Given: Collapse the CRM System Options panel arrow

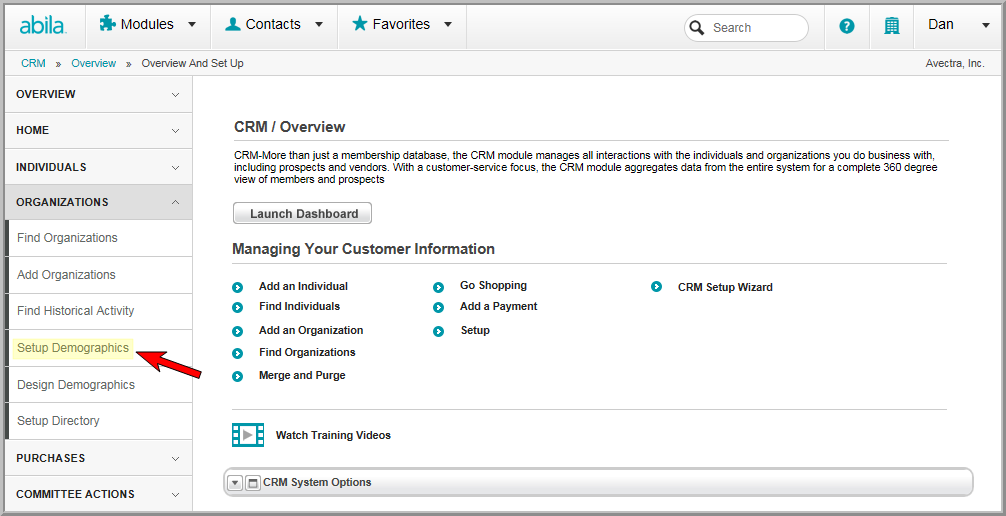Looking at the screenshot, I should point(235,483).
